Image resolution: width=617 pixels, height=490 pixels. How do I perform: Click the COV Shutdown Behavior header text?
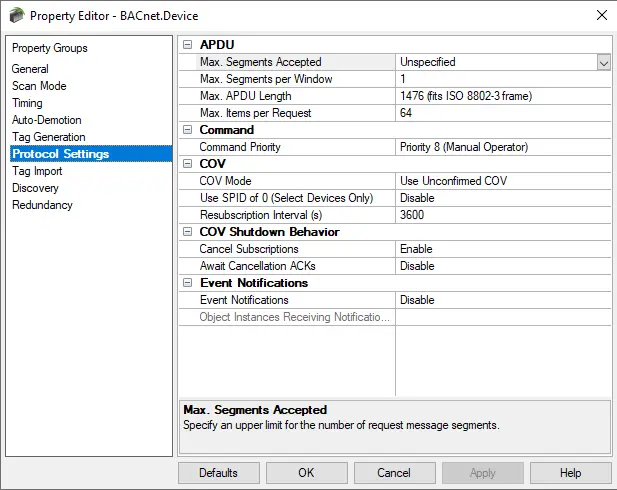[270, 232]
